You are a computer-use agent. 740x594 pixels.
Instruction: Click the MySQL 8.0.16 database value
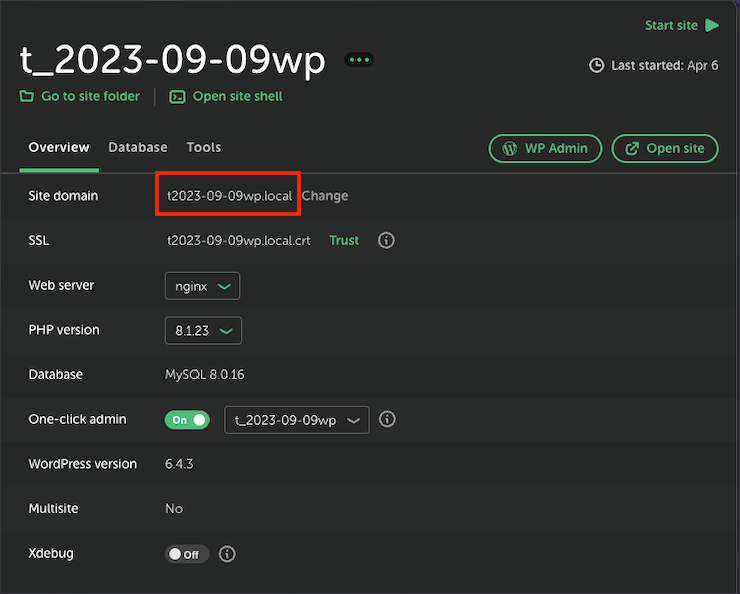(x=204, y=375)
